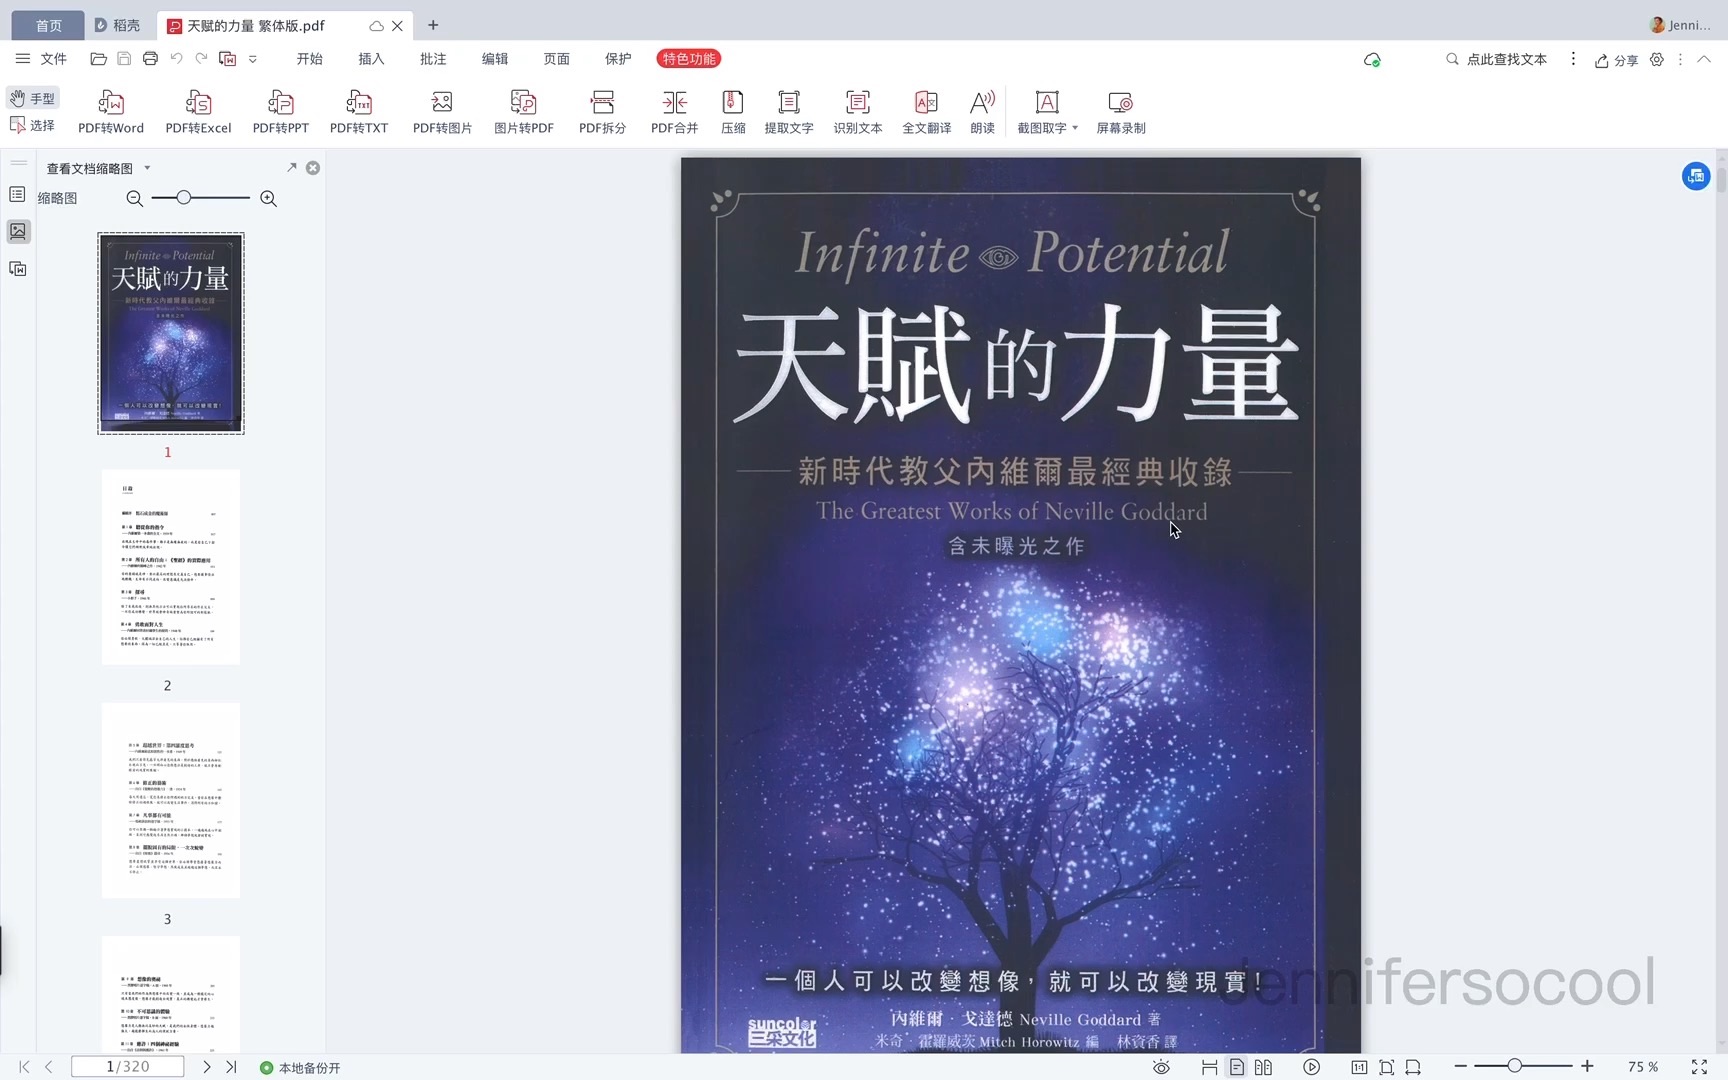Enter fullscreen mode icon

[x=1699, y=1067]
